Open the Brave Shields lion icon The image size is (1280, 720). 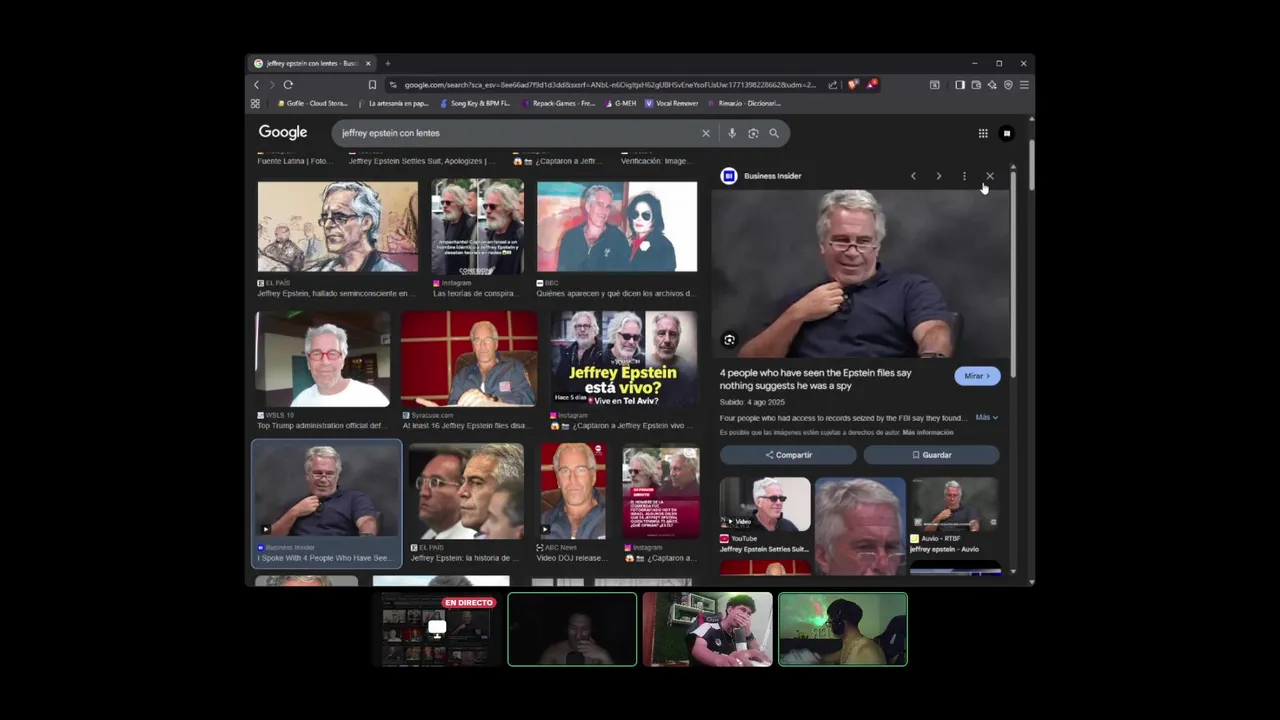pyautogui.click(x=852, y=85)
